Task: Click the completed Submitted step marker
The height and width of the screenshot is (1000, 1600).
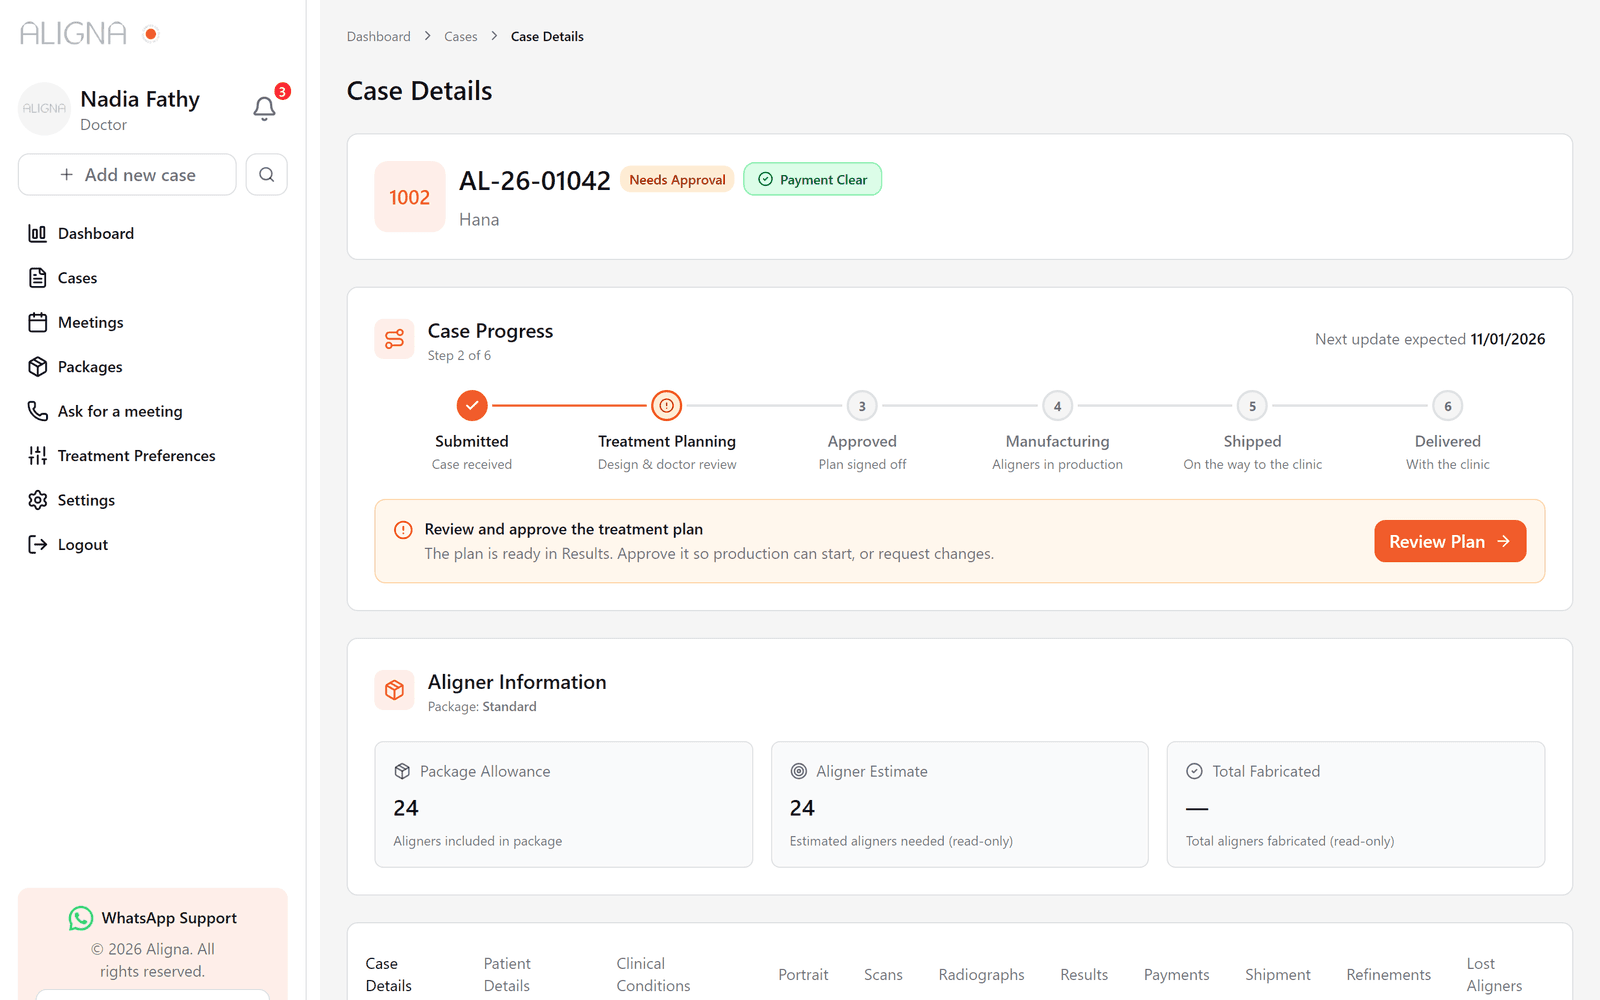Action: (472, 405)
